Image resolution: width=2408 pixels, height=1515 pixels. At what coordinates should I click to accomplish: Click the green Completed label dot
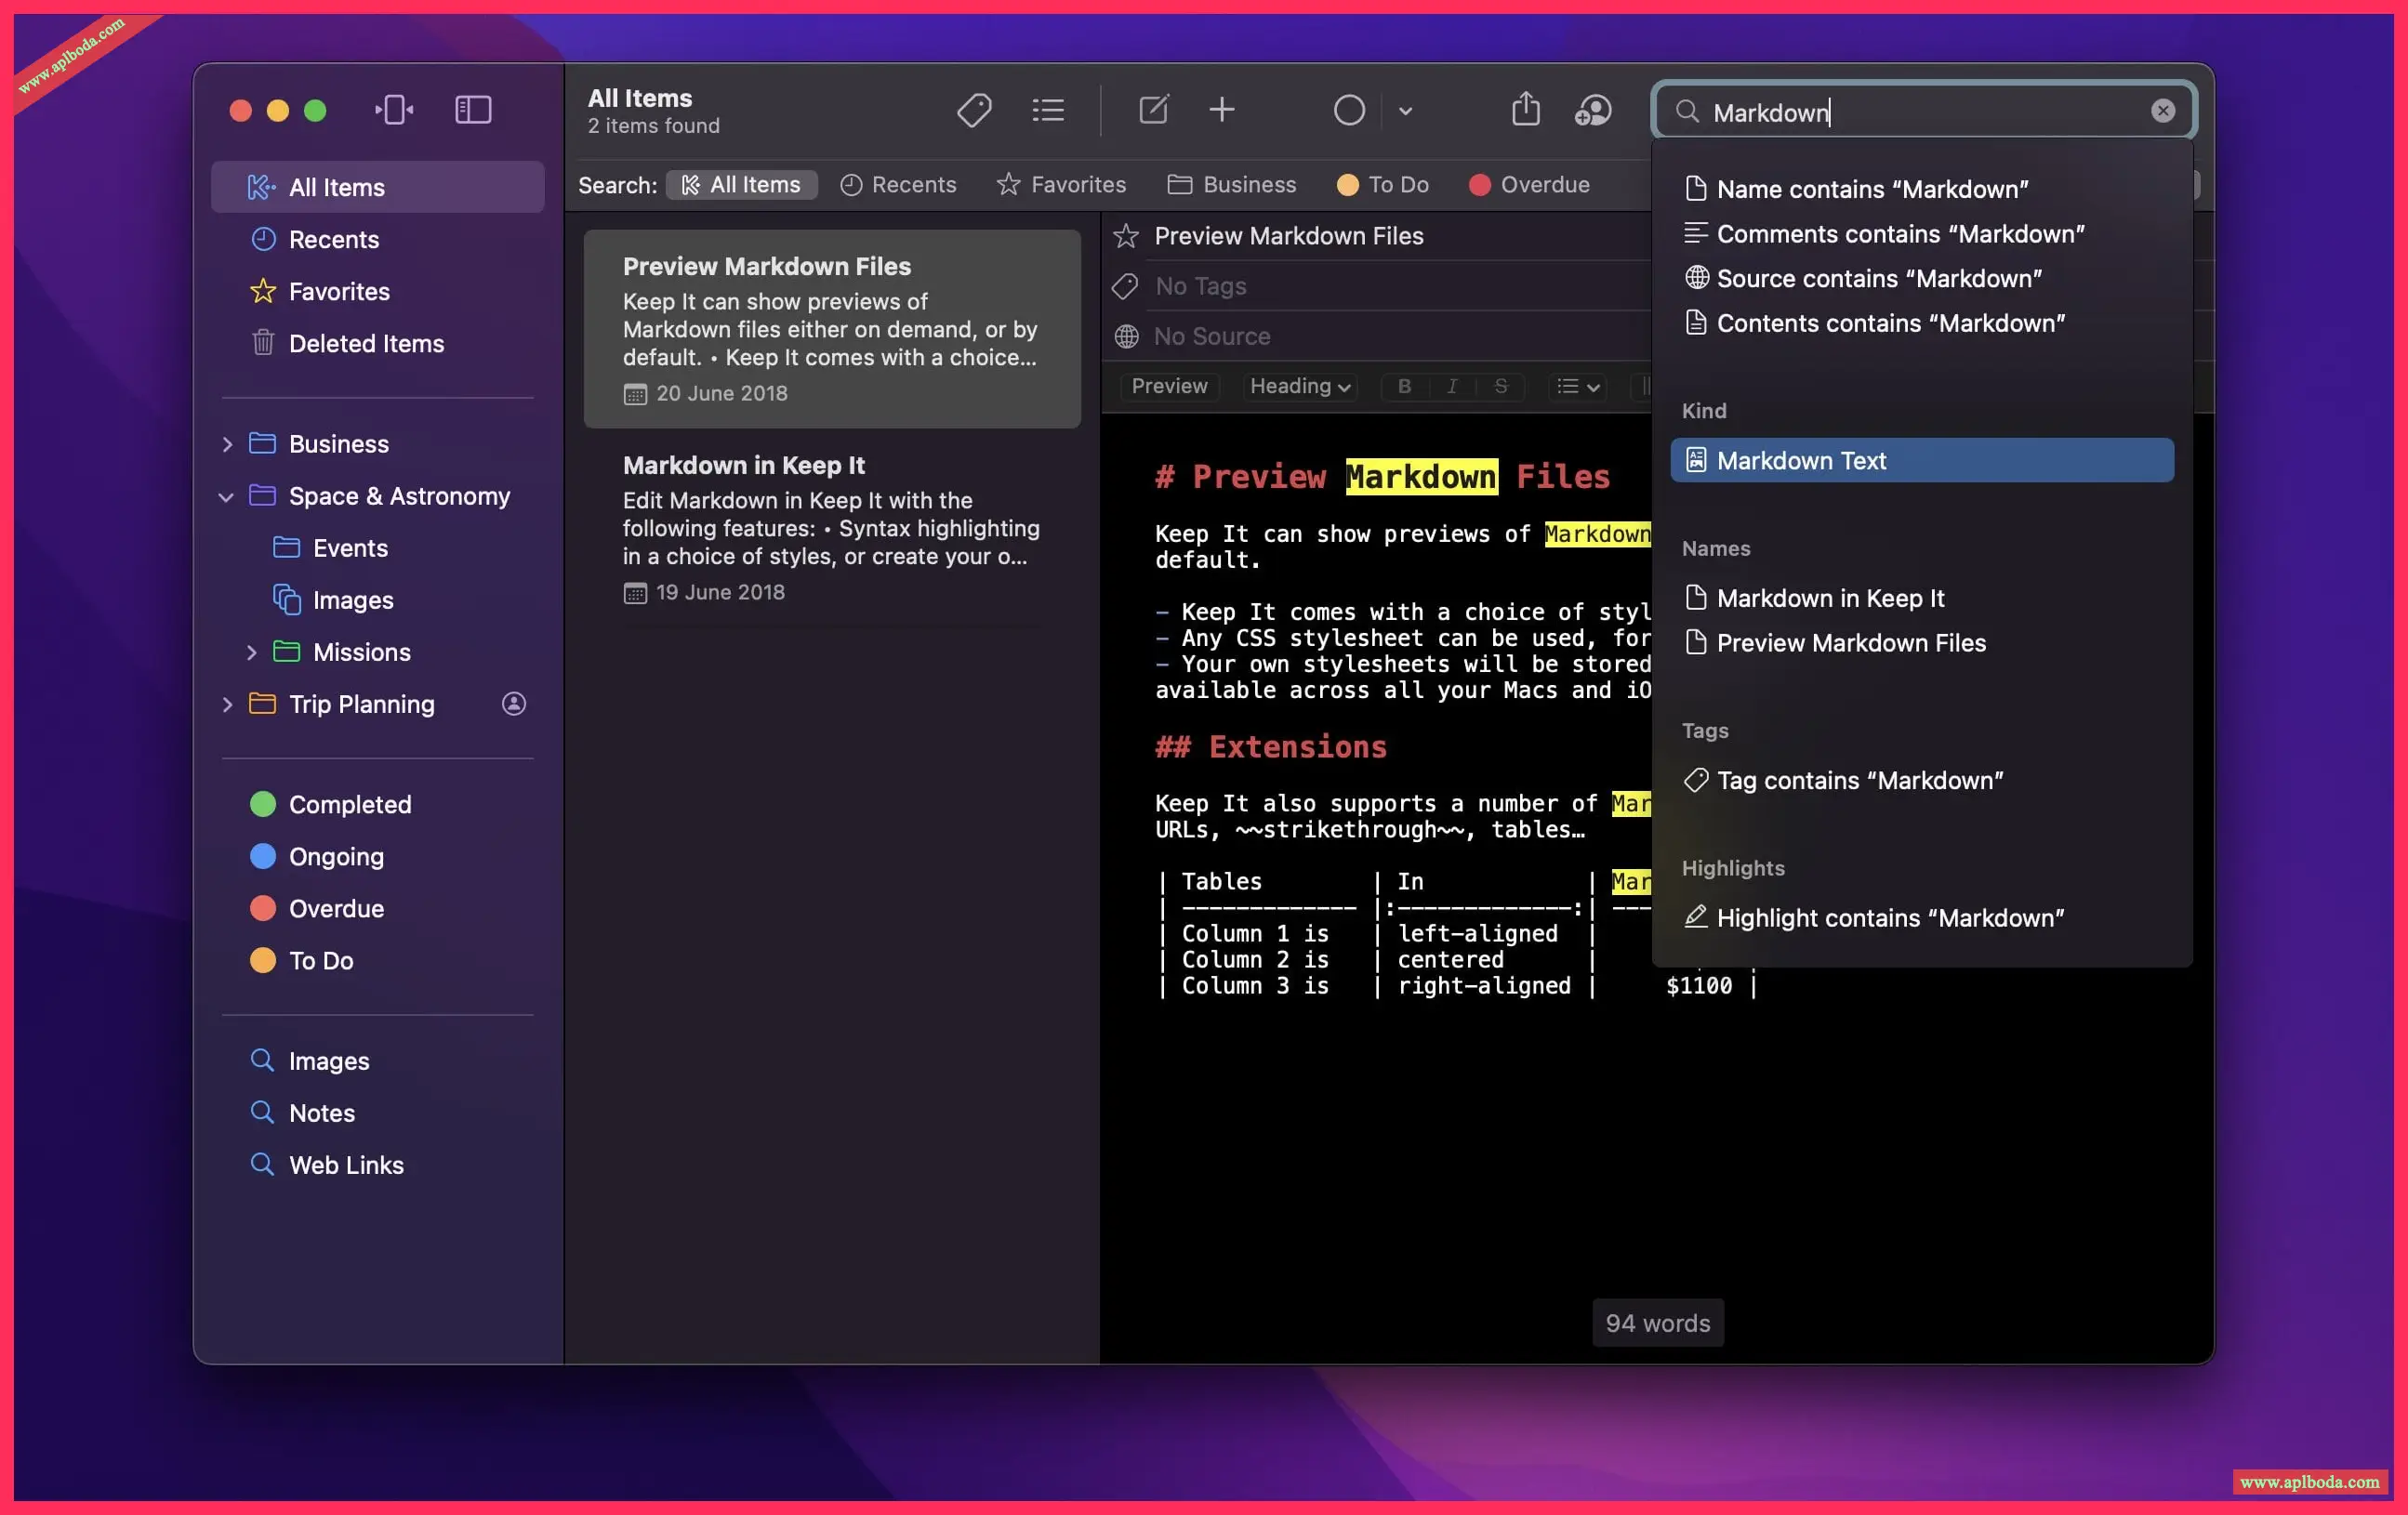tap(263, 804)
